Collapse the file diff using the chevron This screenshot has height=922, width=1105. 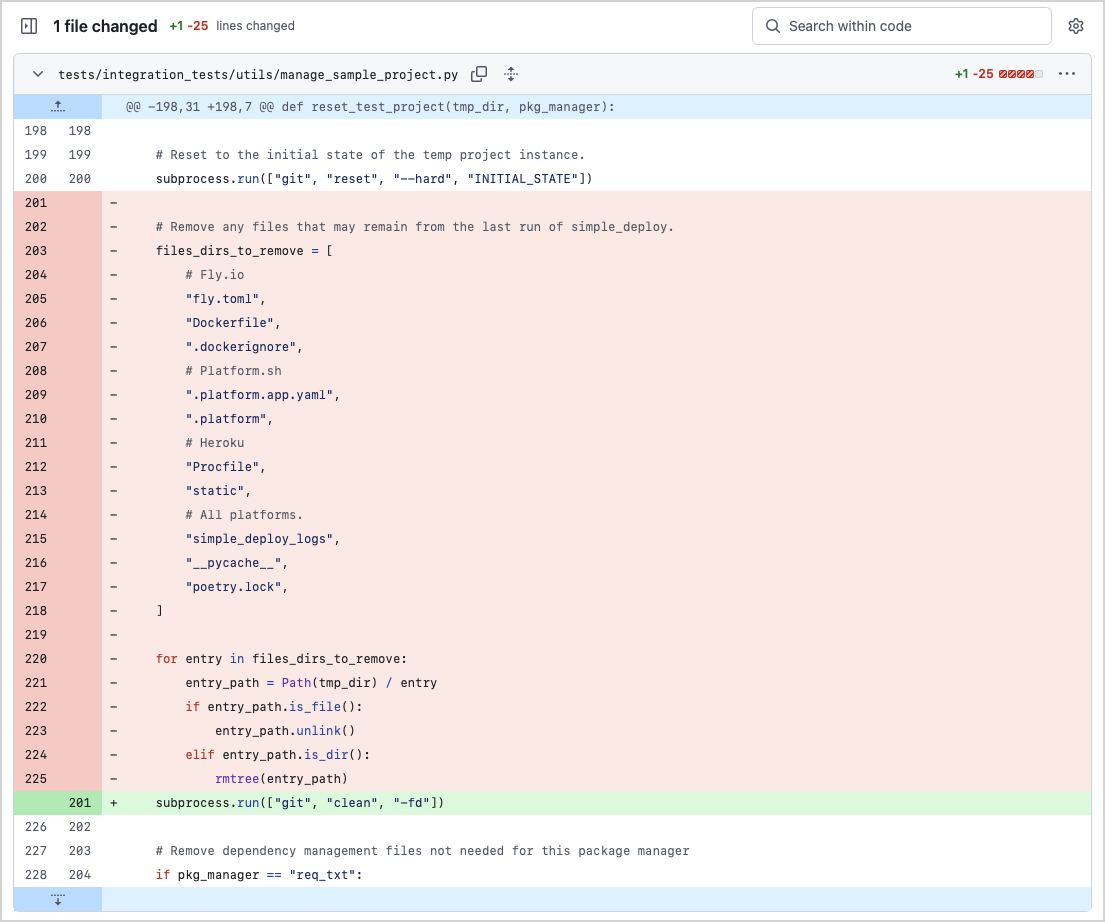point(38,73)
